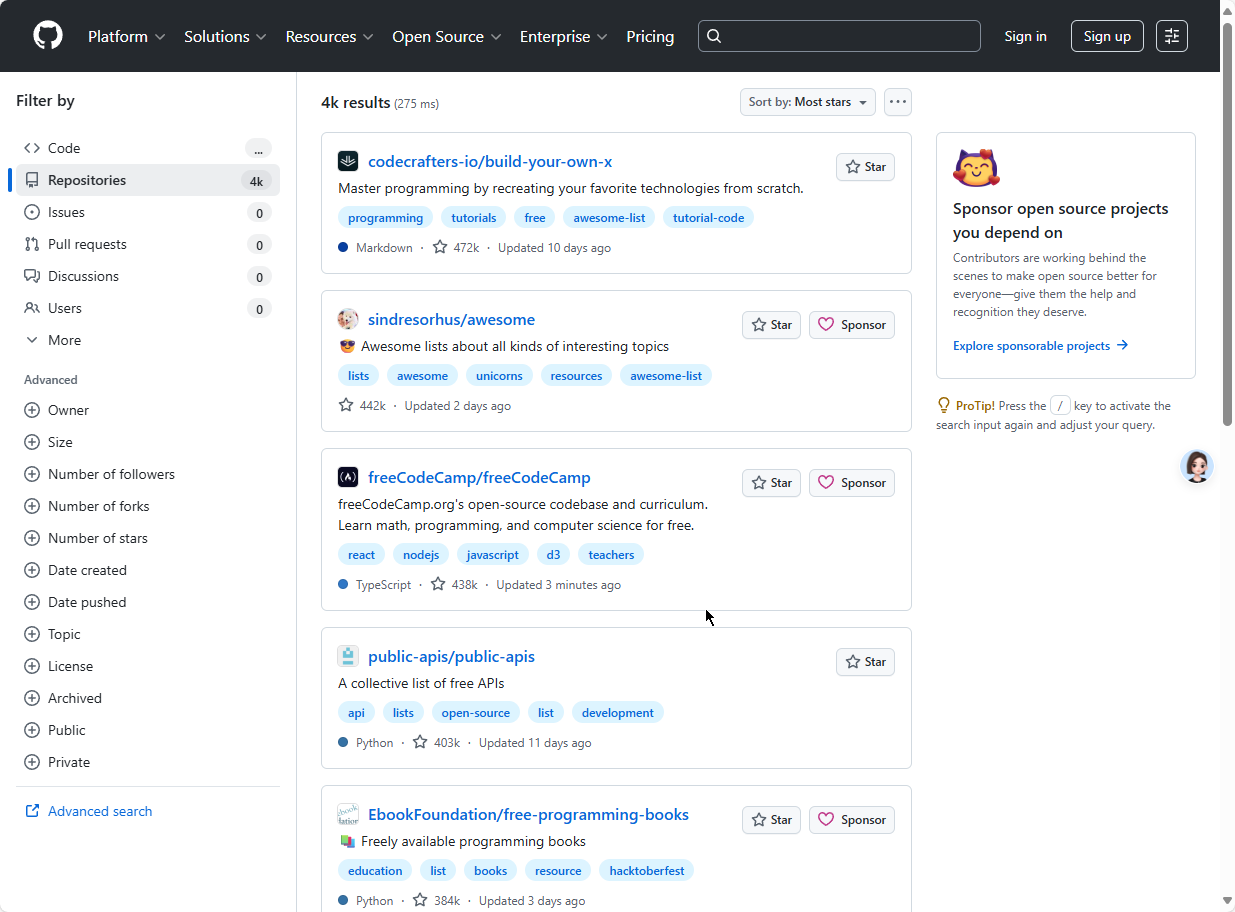The width and height of the screenshot is (1235, 912).
Task: Click the public-apis repository avatar
Action: [348, 656]
